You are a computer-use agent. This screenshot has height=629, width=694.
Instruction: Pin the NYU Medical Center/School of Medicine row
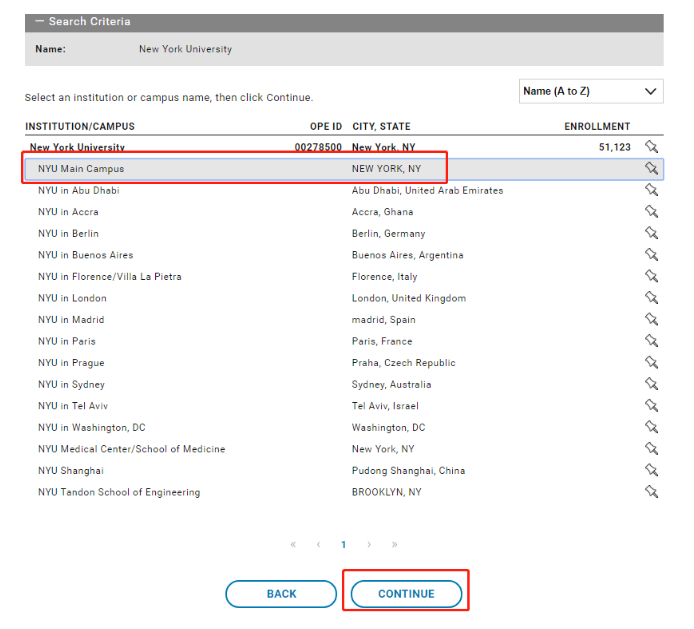(651, 449)
